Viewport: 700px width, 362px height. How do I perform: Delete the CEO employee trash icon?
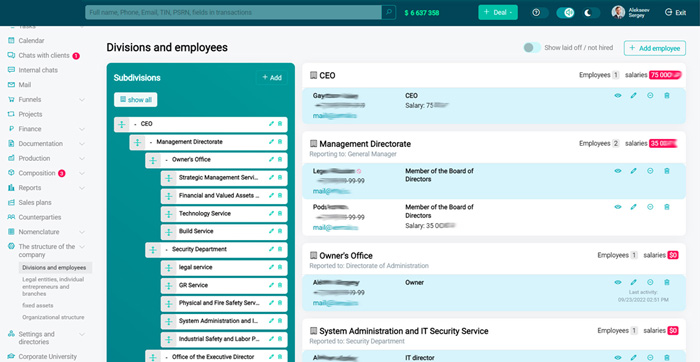click(667, 96)
